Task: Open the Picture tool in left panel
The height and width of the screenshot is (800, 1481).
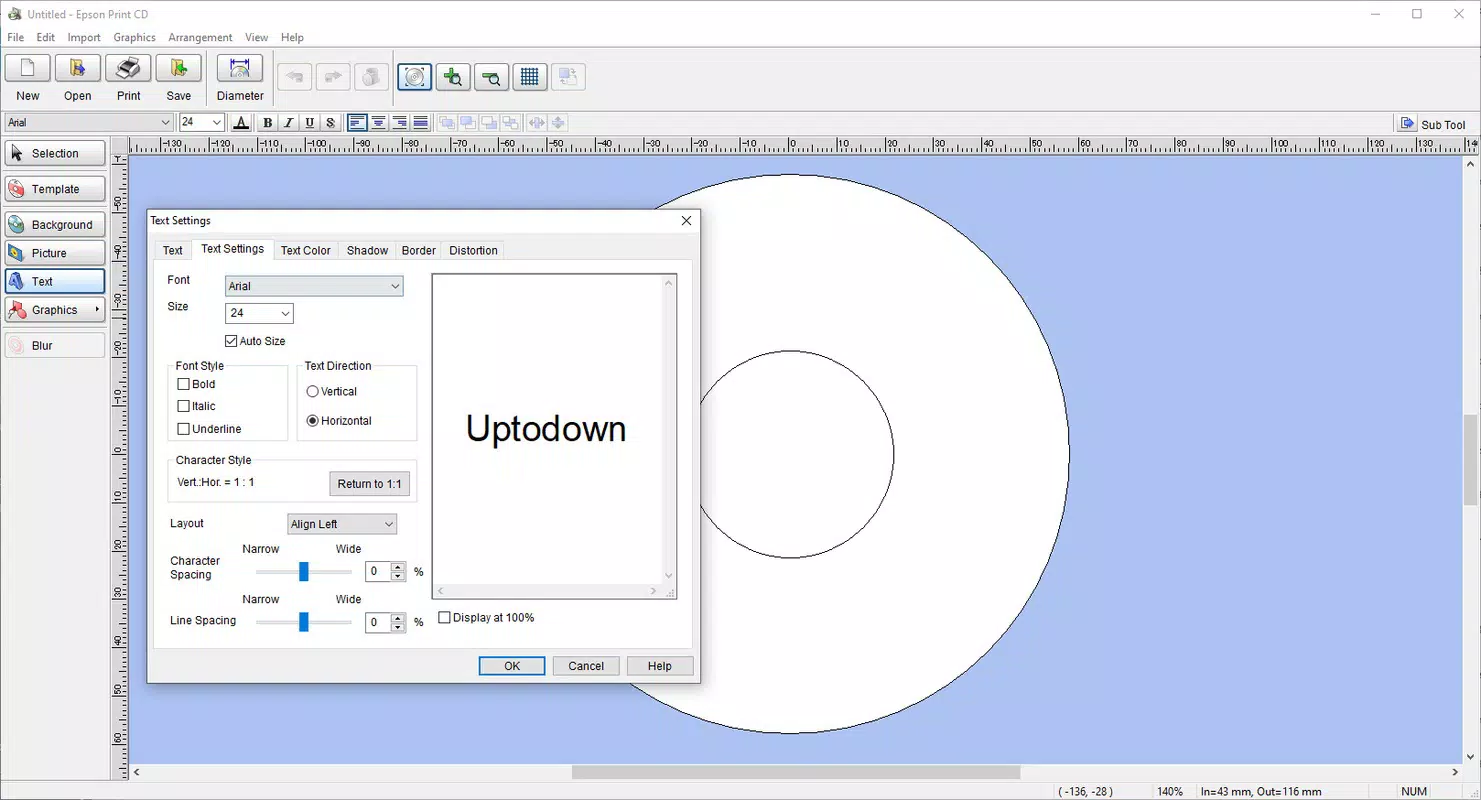Action: pyautogui.click(x=55, y=253)
